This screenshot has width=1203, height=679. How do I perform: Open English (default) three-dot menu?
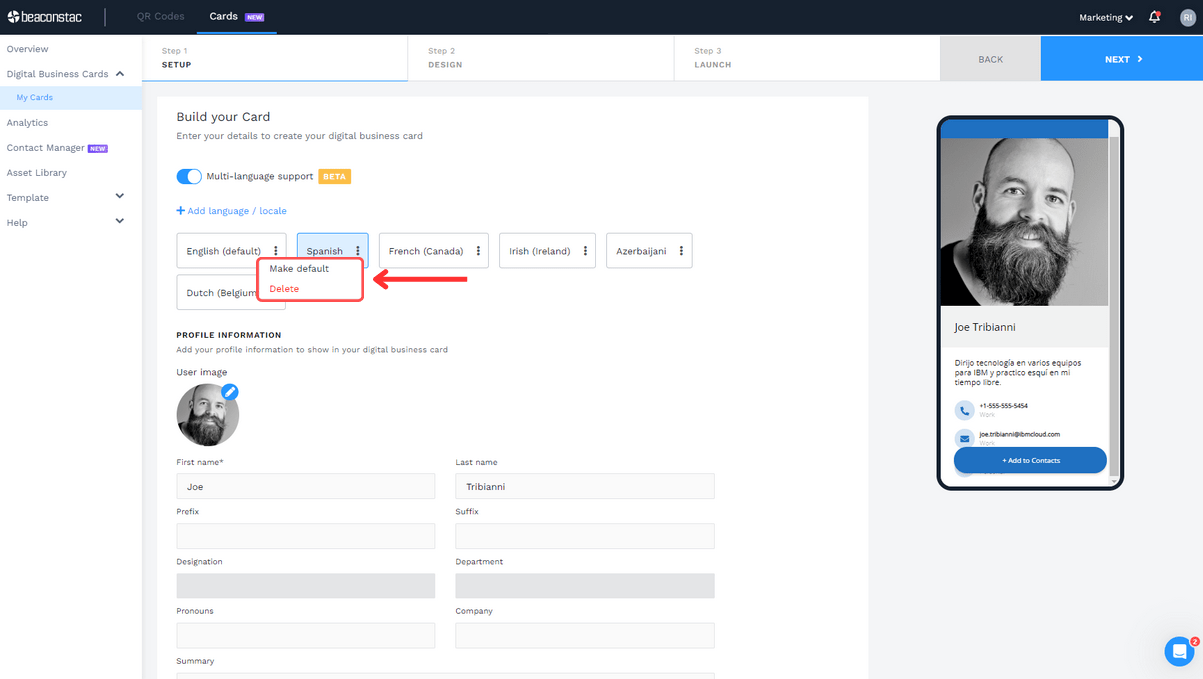276,251
